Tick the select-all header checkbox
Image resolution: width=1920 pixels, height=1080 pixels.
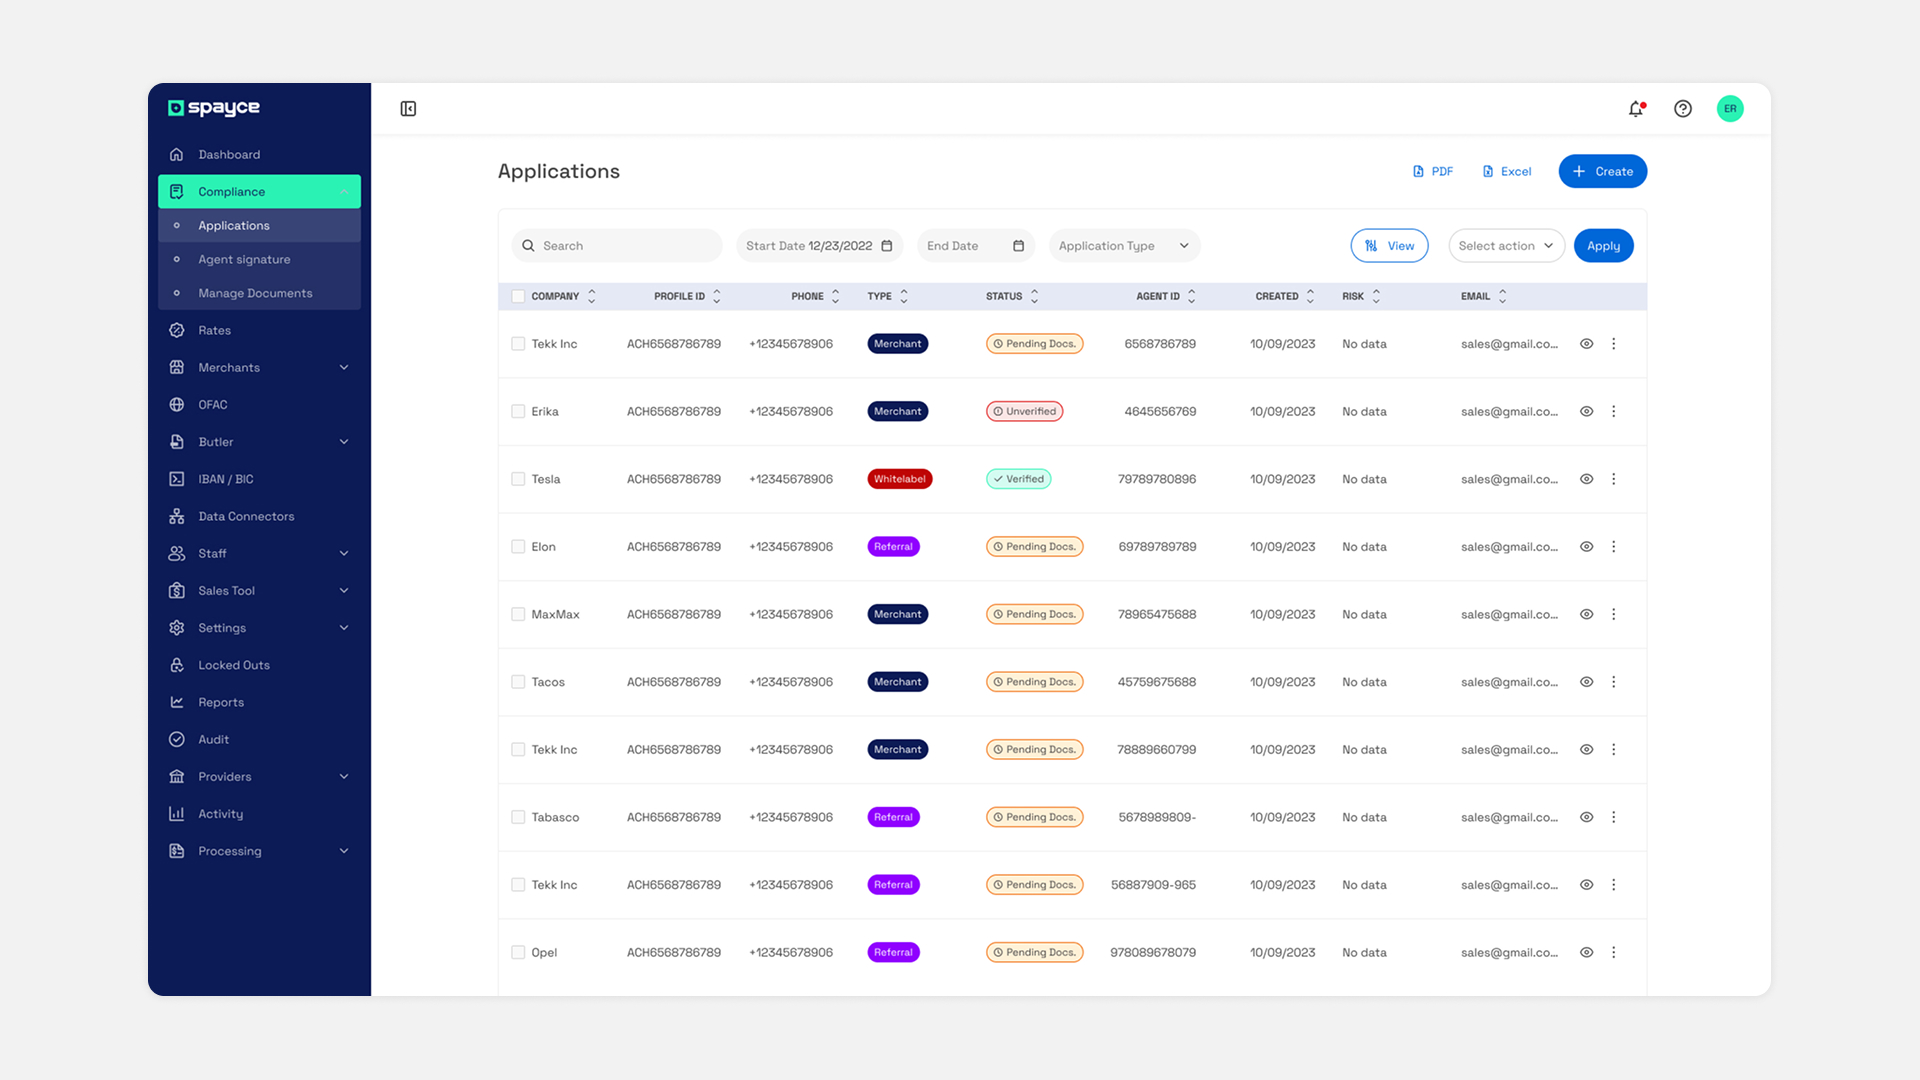pyautogui.click(x=518, y=296)
